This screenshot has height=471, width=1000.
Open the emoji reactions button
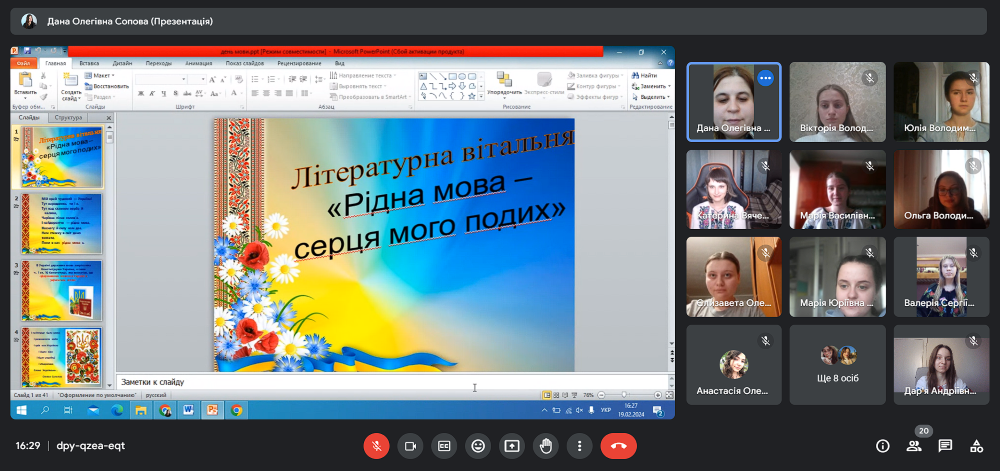[478, 446]
